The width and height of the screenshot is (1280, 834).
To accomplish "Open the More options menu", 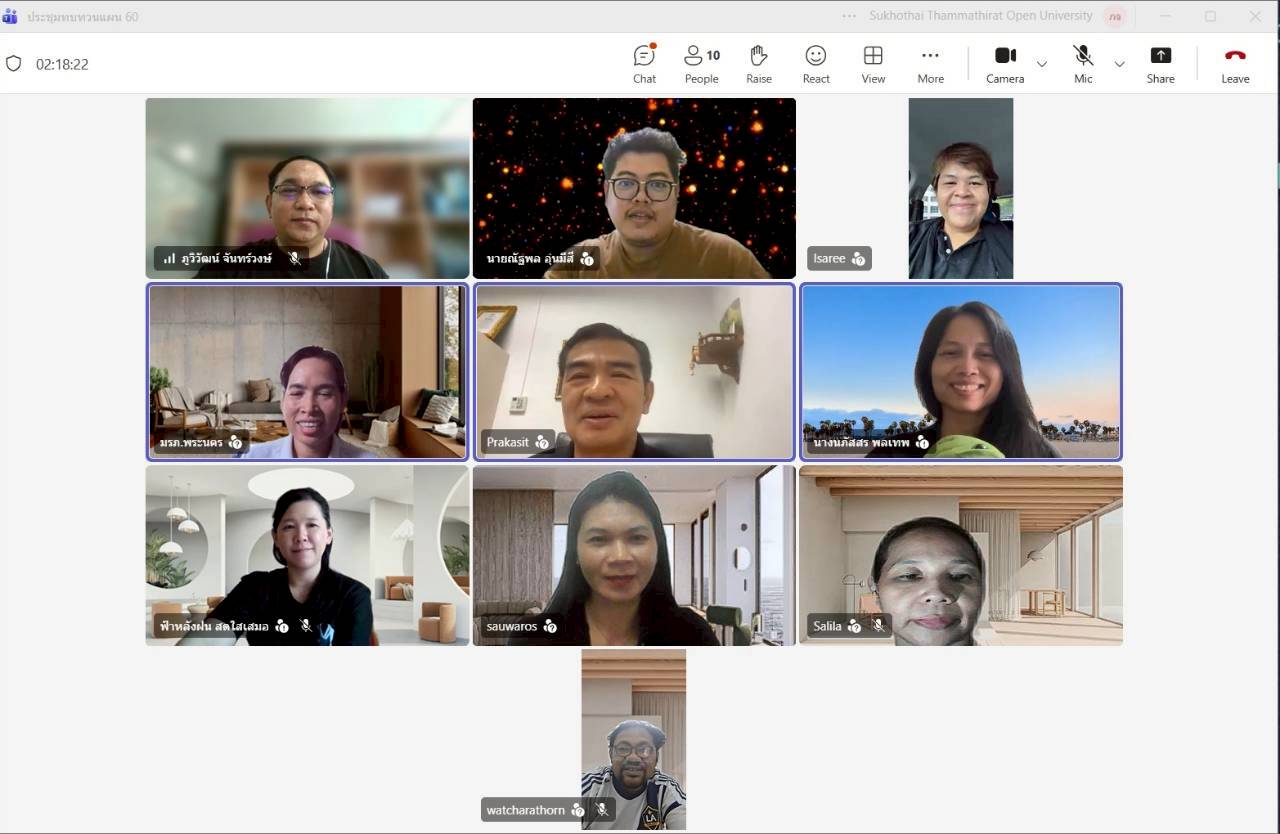I will click(930, 64).
